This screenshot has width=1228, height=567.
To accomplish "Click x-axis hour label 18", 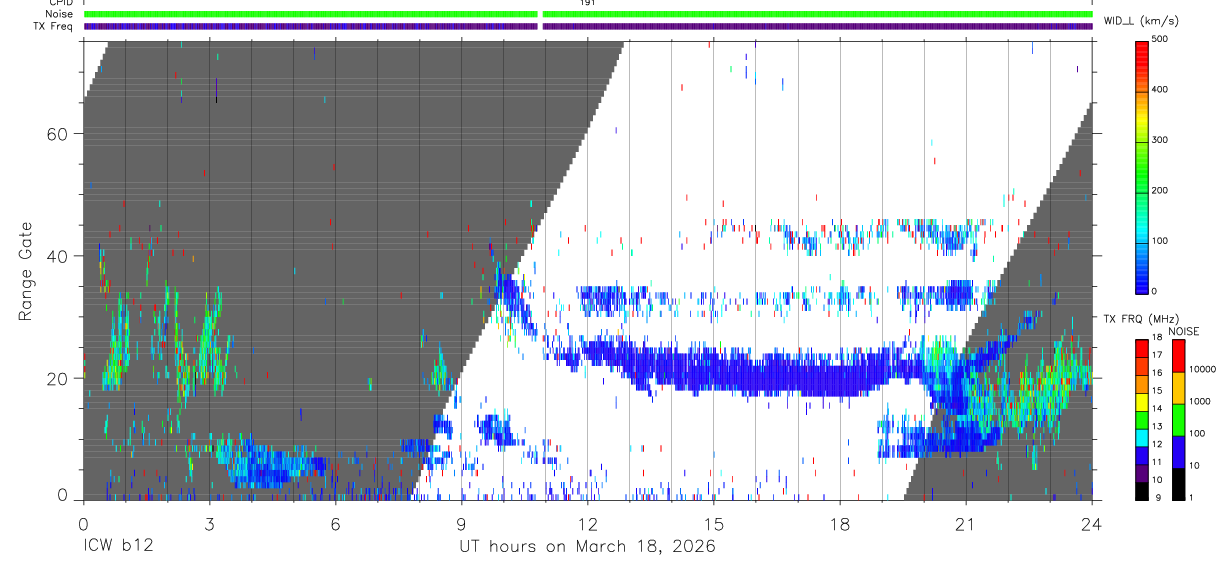I will [x=839, y=522].
